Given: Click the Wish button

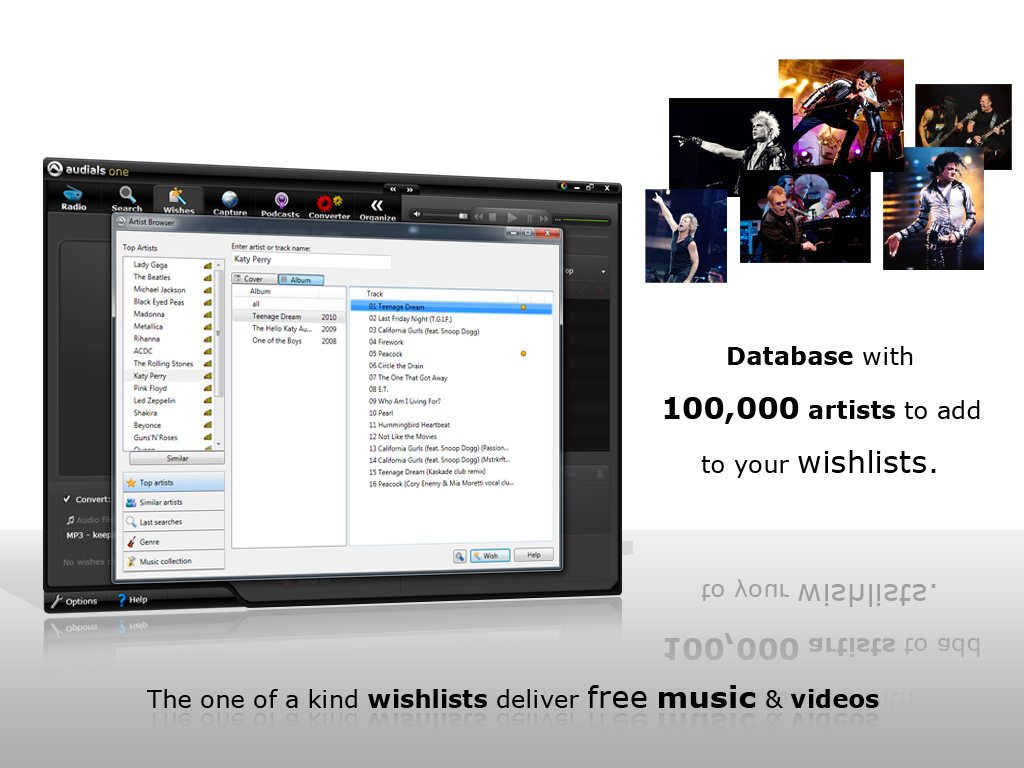Looking at the screenshot, I should [490, 556].
